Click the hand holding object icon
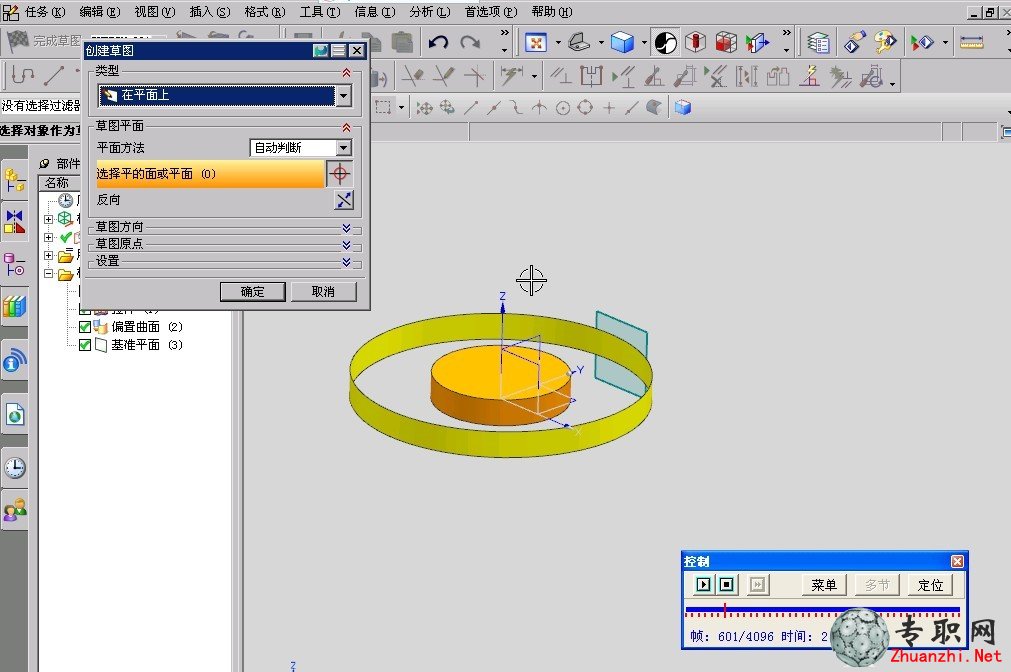Image resolution: width=1011 pixels, height=672 pixels. click(x=854, y=42)
